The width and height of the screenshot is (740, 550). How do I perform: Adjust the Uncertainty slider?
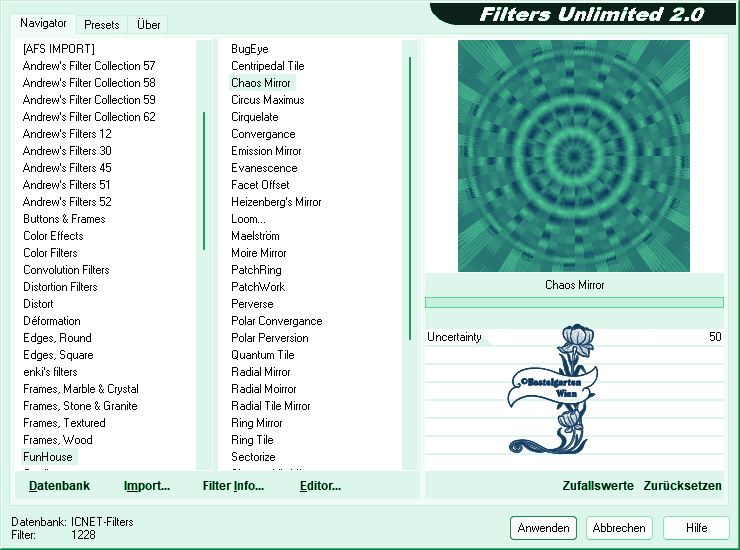[574, 337]
